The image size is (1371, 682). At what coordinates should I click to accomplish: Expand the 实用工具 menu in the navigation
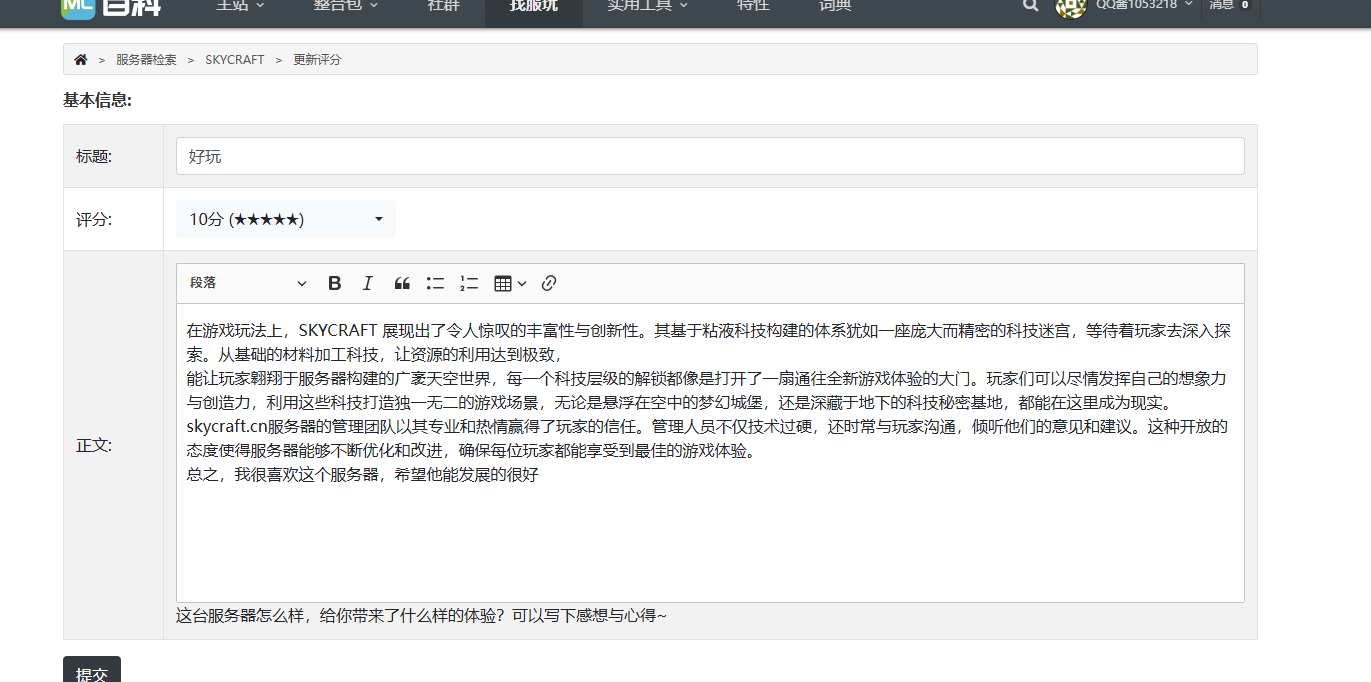648,6
